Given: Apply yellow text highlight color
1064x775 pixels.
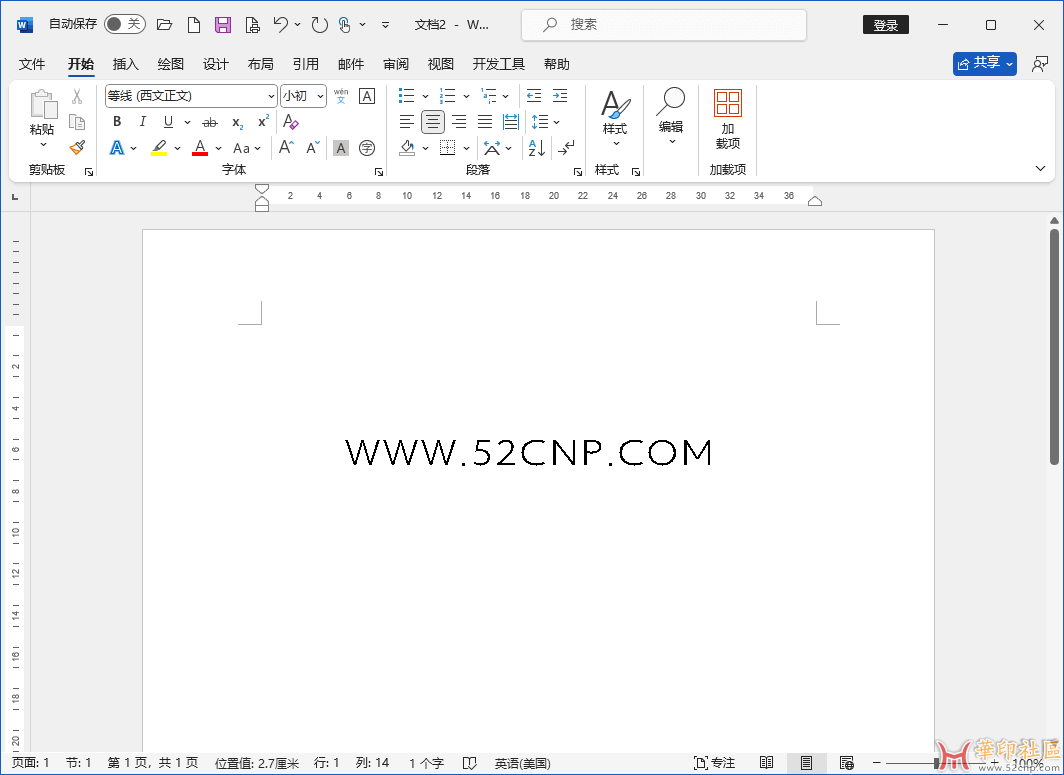Looking at the screenshot, I should point(159,148).
